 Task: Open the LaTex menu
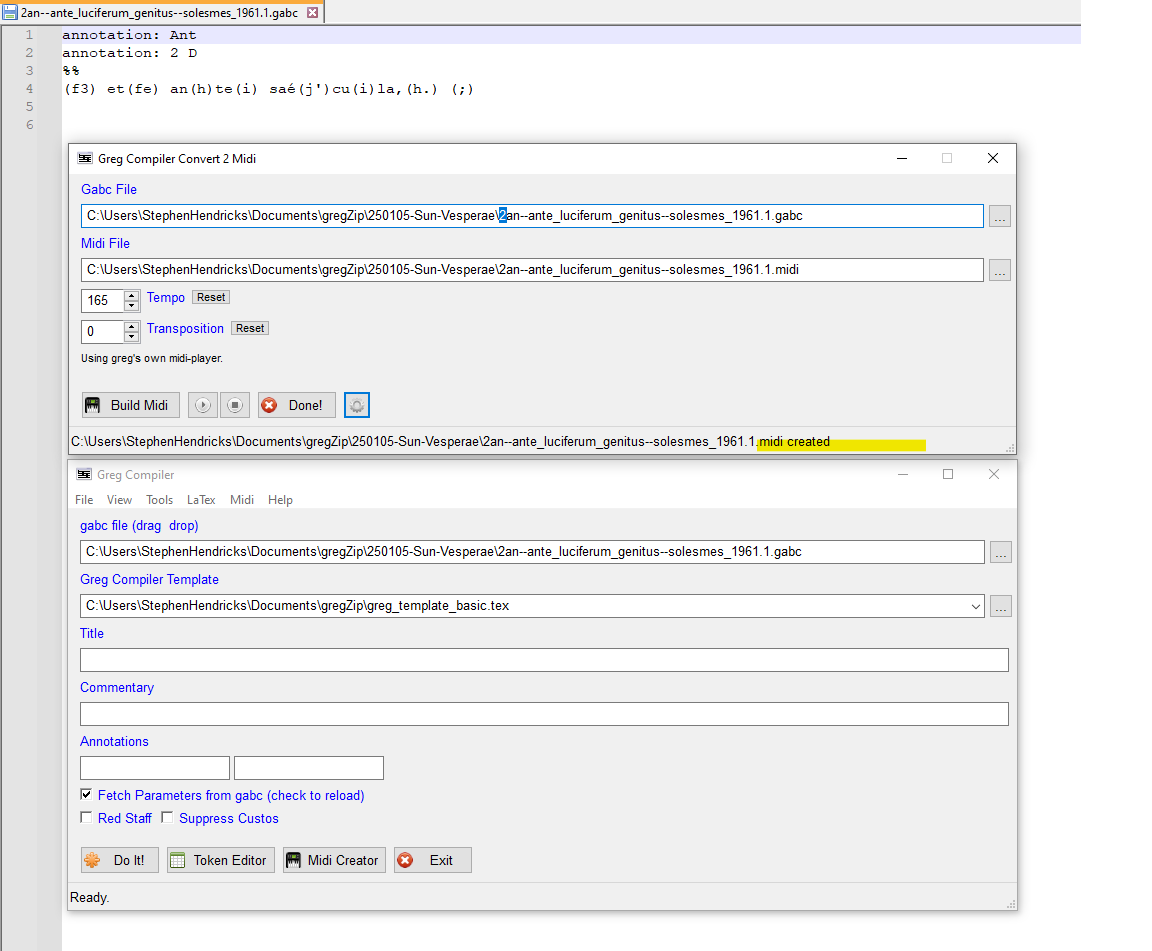(x=201, y=500)
